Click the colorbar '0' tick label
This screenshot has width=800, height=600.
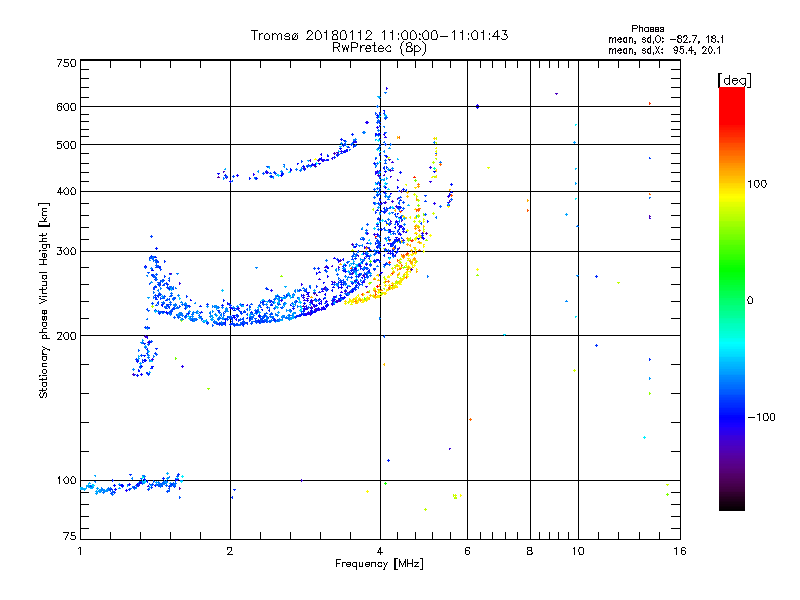coord(750,300)
